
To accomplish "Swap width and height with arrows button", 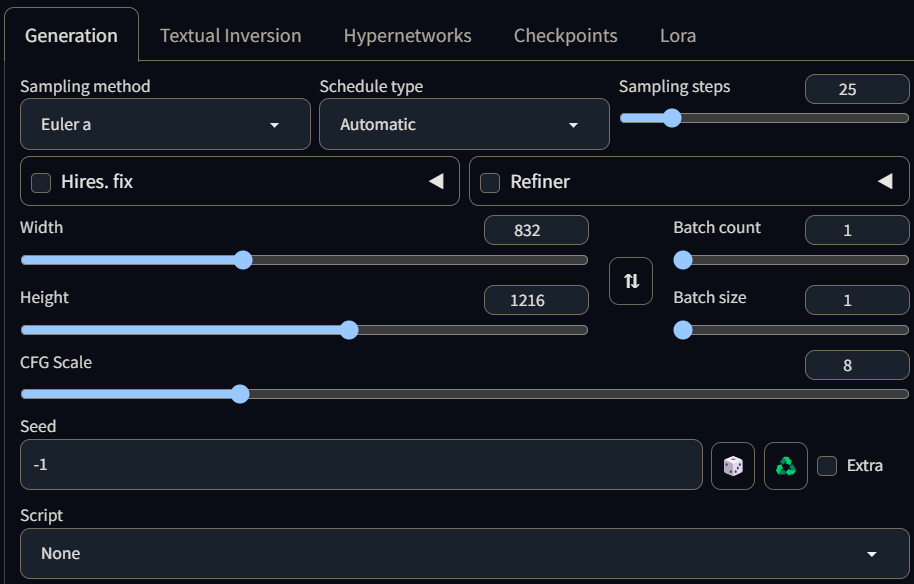I will 631,281.
